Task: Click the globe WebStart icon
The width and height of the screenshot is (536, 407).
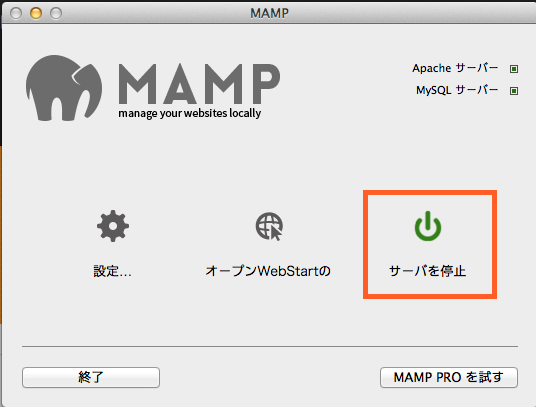Action: pos(269,226)
